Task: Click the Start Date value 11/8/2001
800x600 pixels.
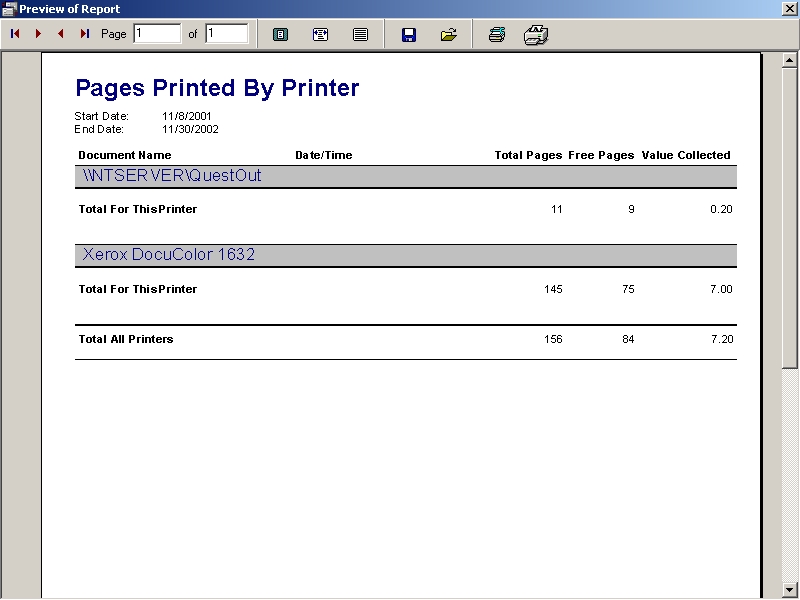Action: (187, 116)
